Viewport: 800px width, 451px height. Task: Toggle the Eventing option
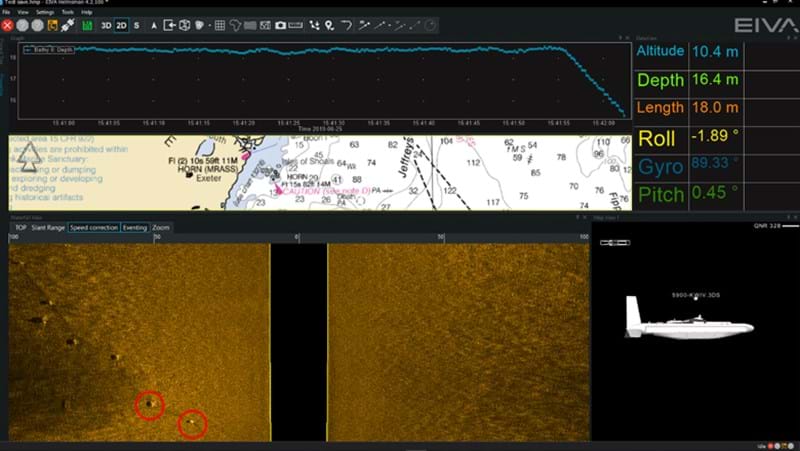(x=134, y=228)
